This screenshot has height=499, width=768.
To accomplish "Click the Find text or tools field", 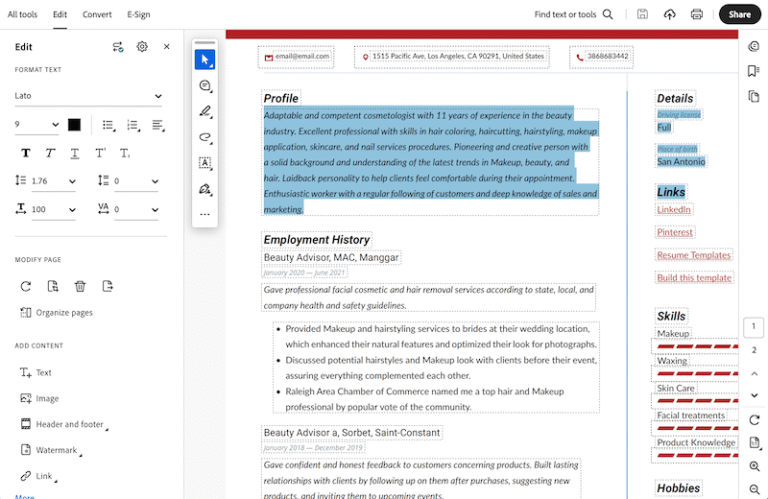I will click(565, 14).
